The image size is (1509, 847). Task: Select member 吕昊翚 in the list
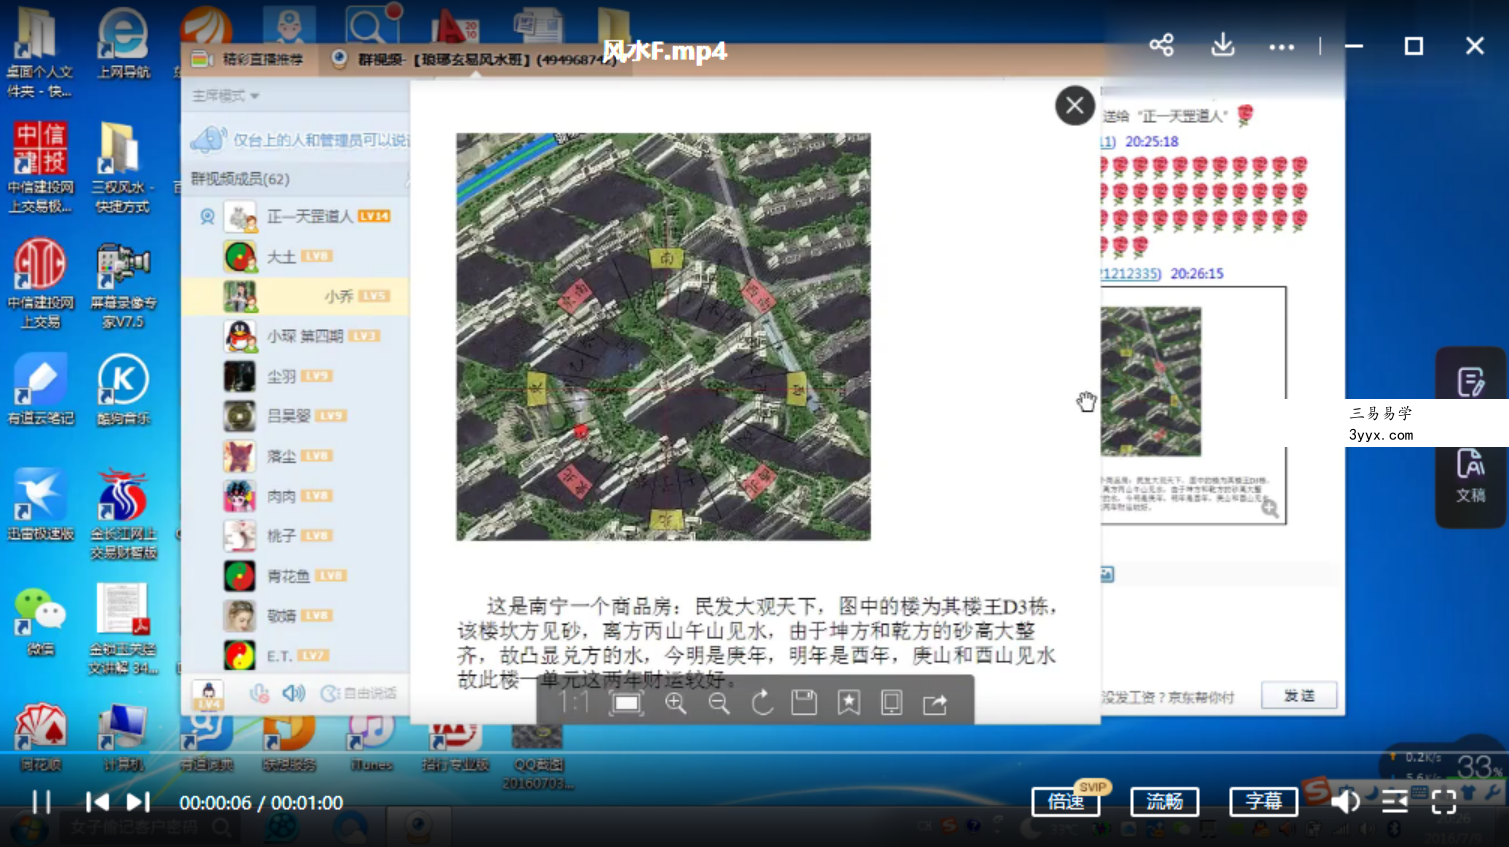296,416
